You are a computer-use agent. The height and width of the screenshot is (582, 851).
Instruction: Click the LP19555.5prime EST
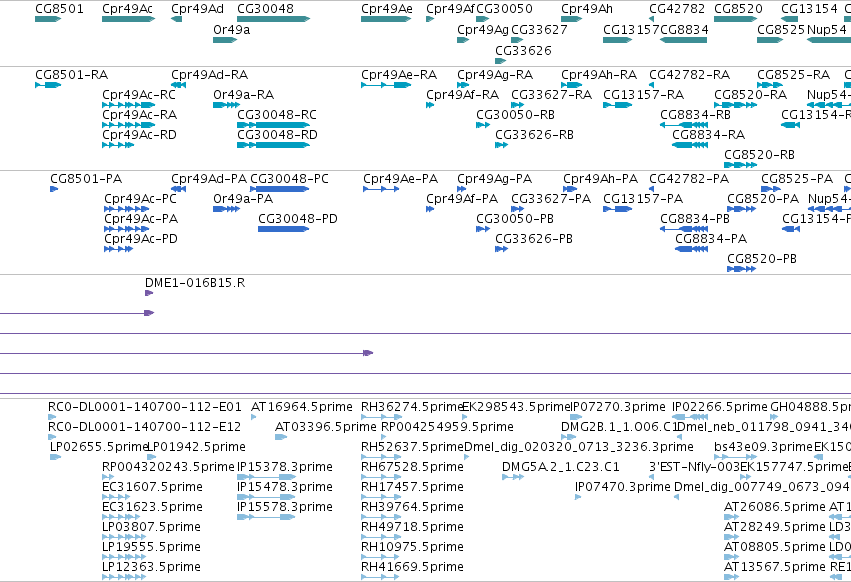coord(124,557)
